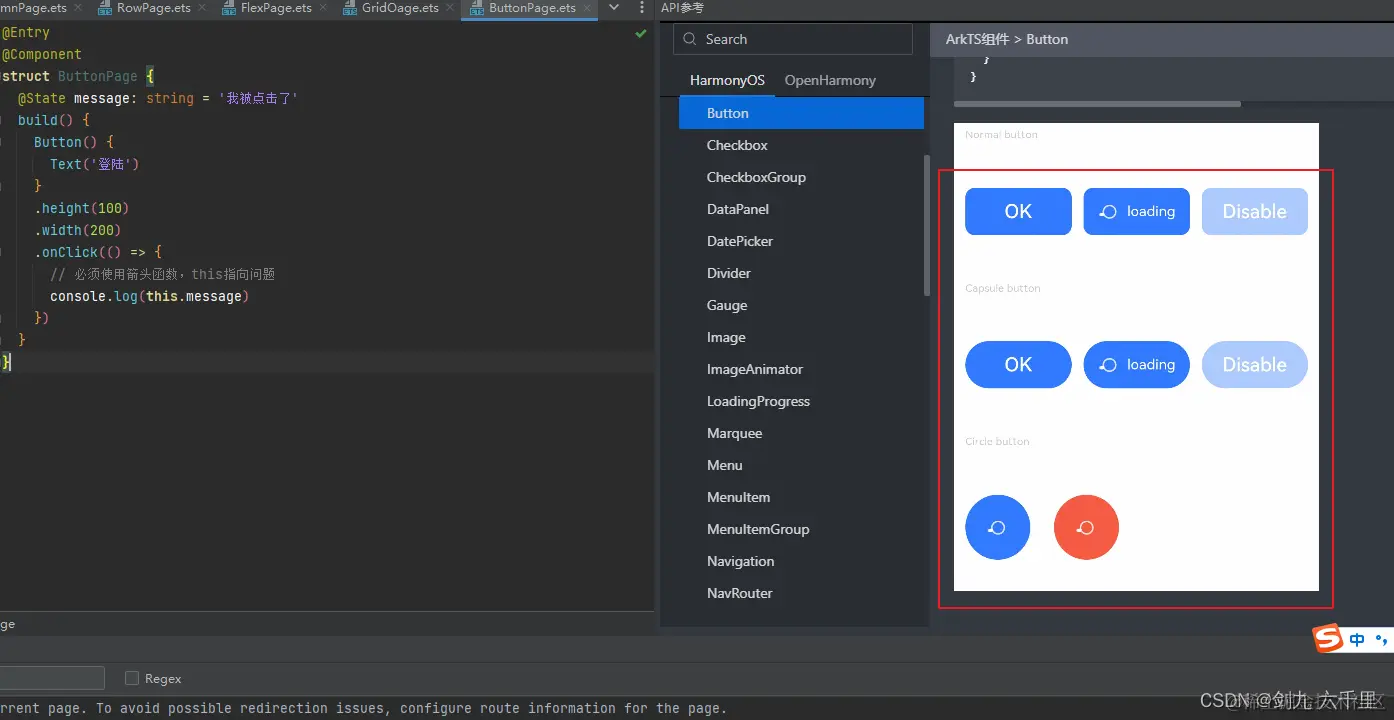Click the Circle button section label
Image resolution: width=1394 pixels, height=720 pixels.
[997, 441]
